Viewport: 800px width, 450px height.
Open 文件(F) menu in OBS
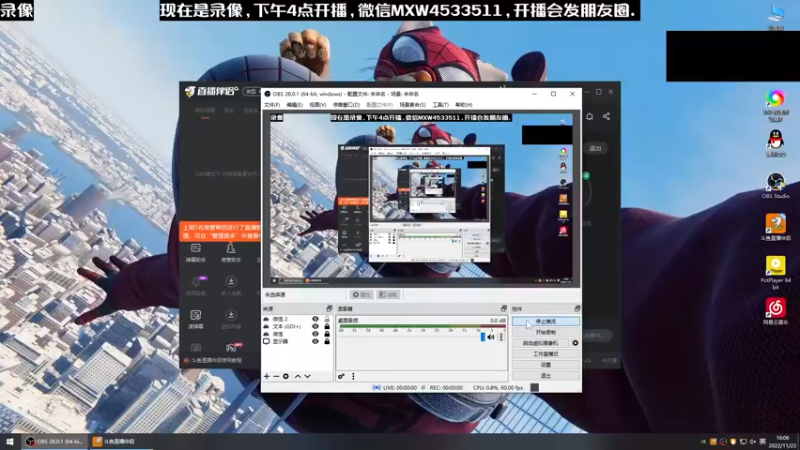(272, 105)
